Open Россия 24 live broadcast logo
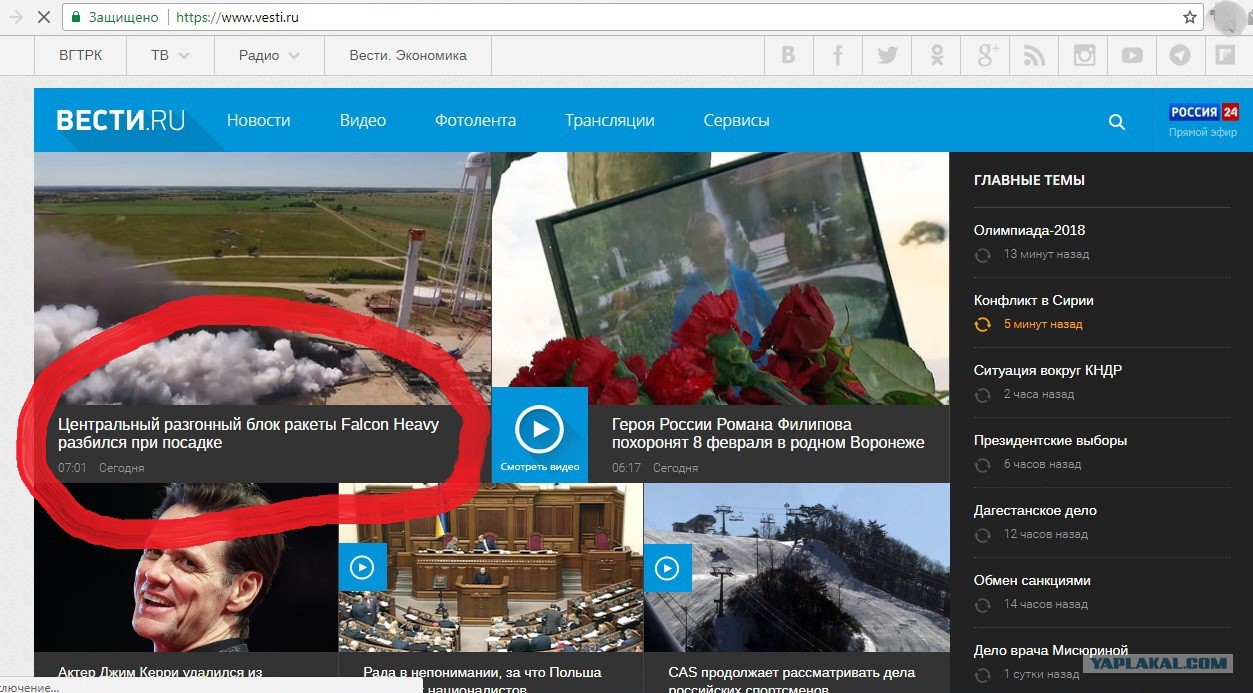This screenshot has height=693, width=1253. (x=1204, y=112)
